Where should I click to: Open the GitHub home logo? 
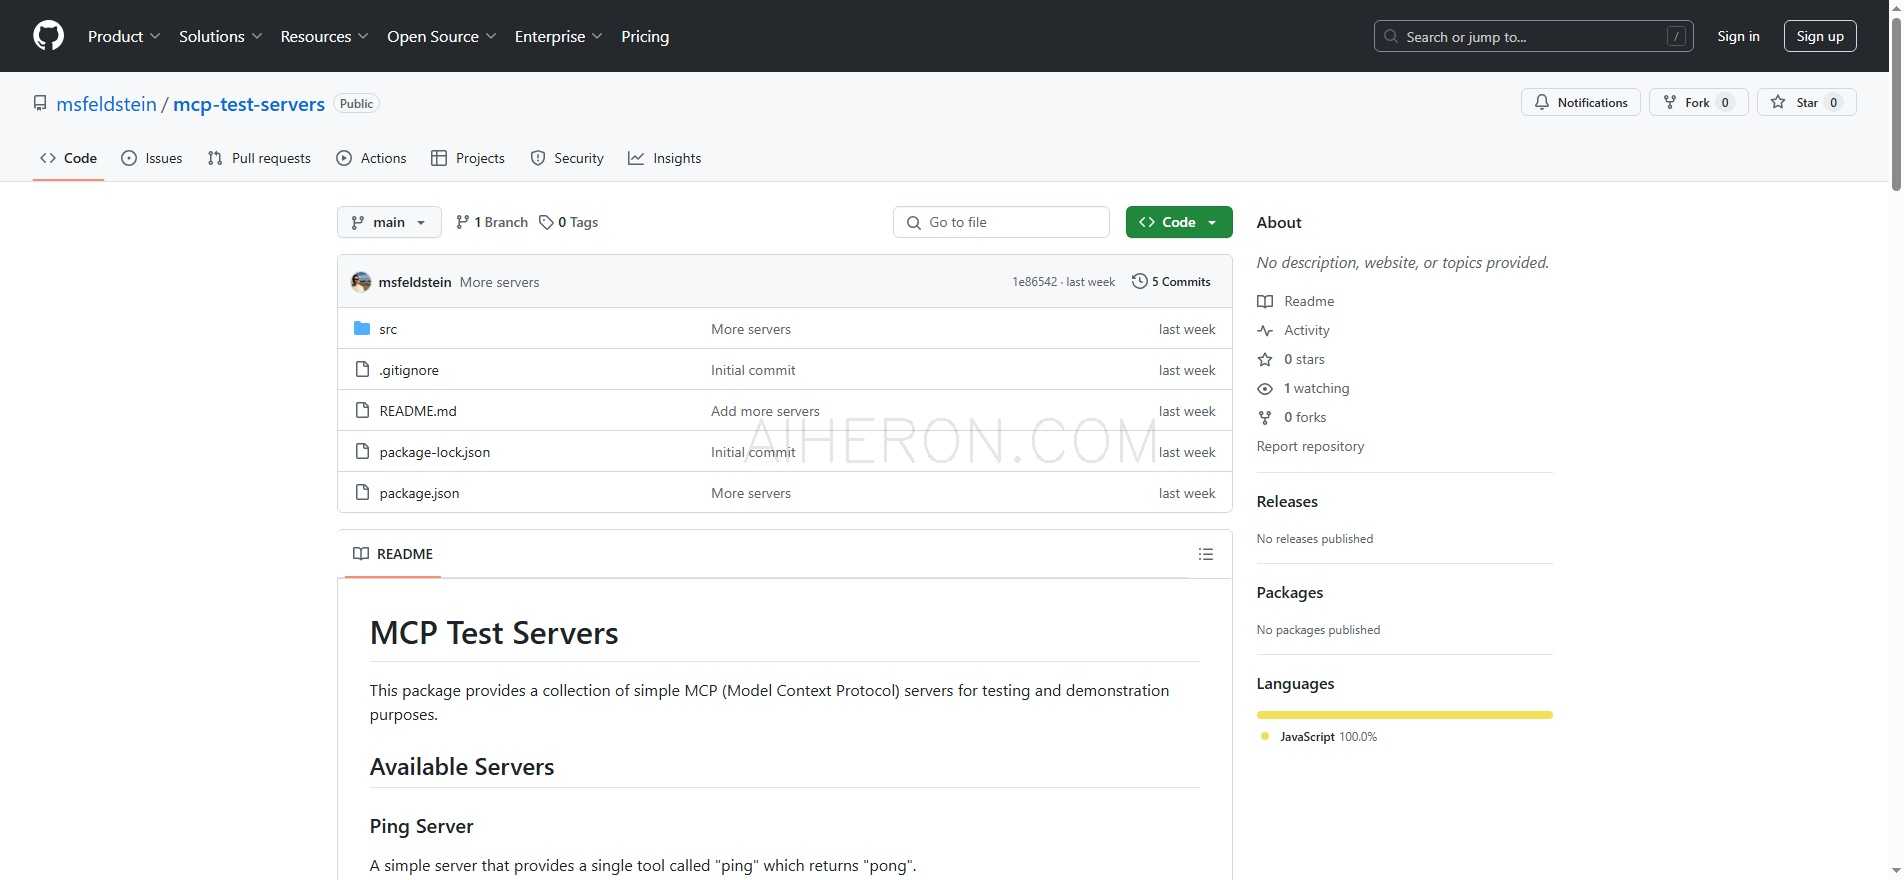[x=48, y=36]
